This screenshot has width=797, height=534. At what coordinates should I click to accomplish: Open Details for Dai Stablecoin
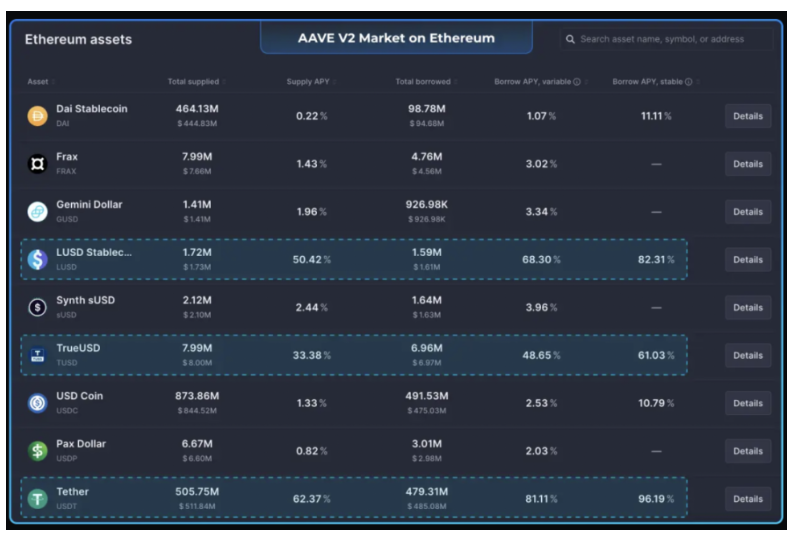point(748,116)
